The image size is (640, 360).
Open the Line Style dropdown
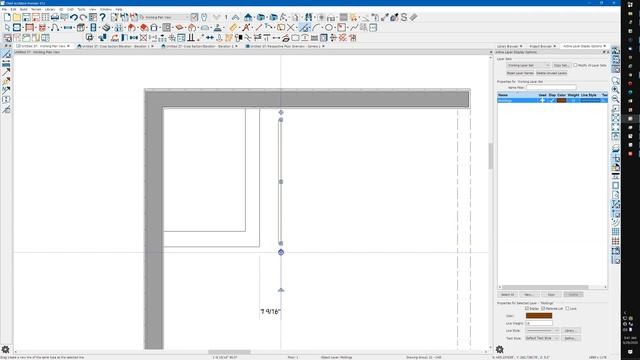pos(542,331)
